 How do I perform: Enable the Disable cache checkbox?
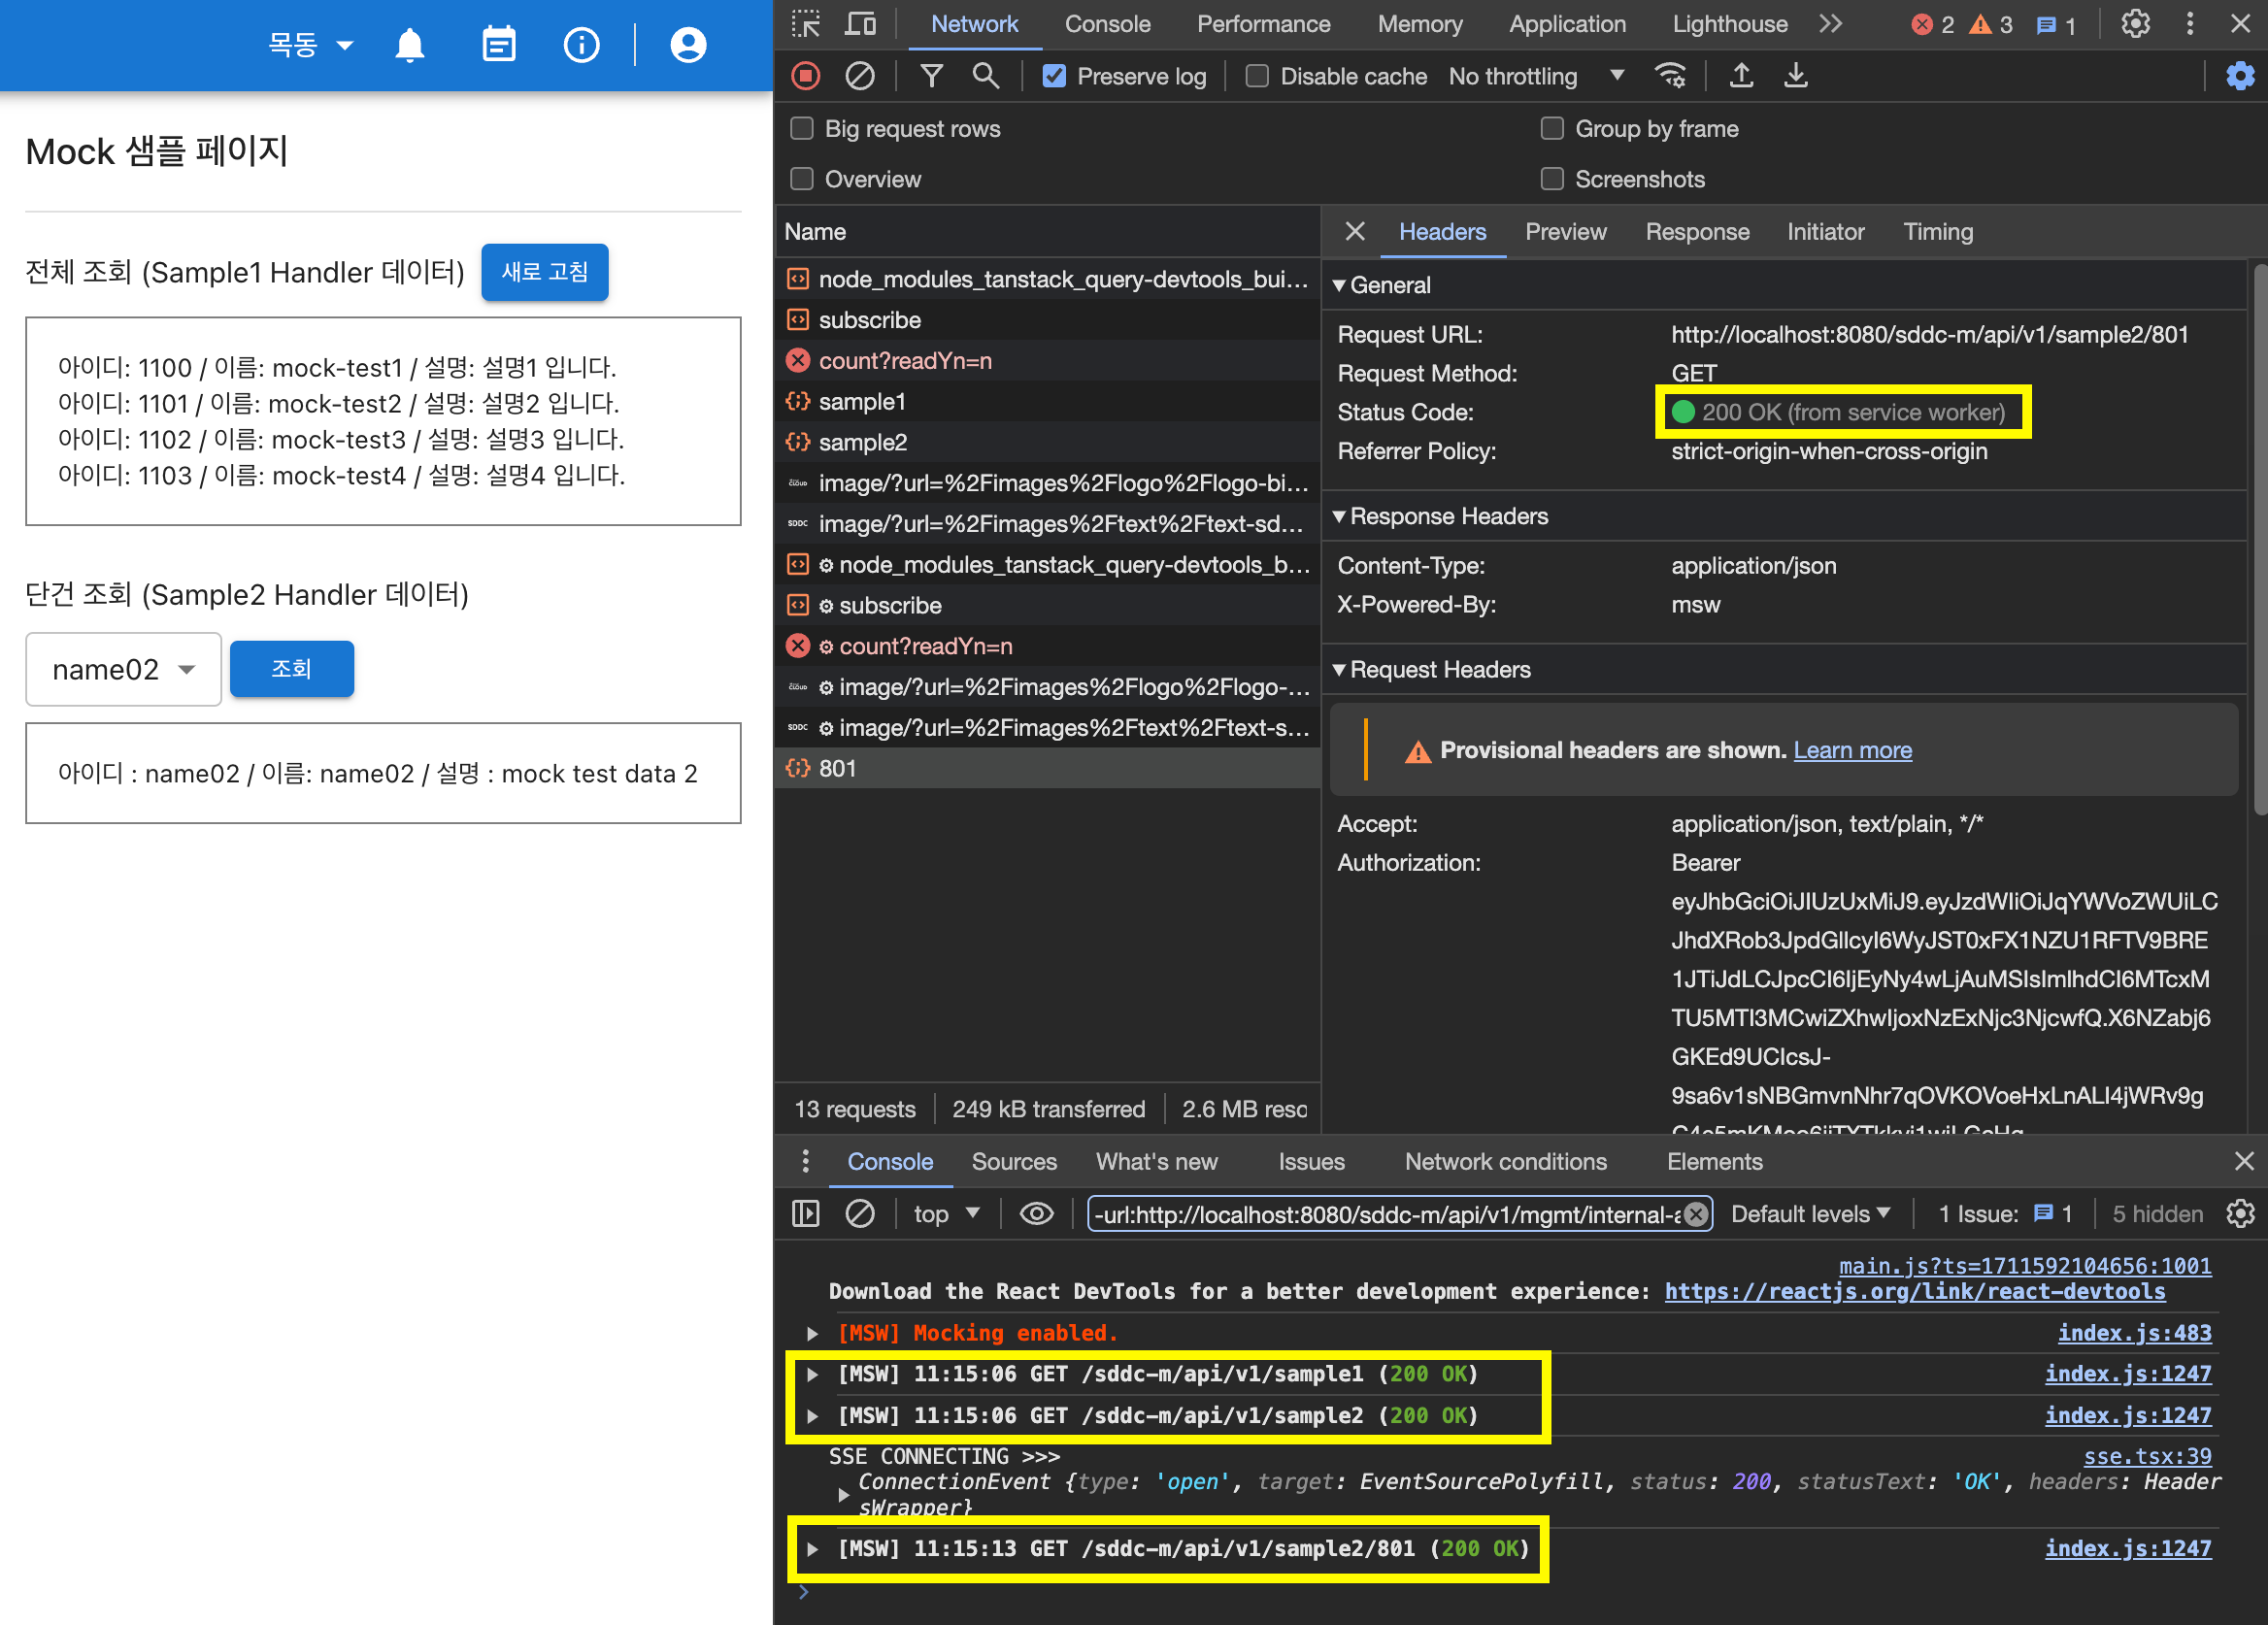tap(1257, 76)
